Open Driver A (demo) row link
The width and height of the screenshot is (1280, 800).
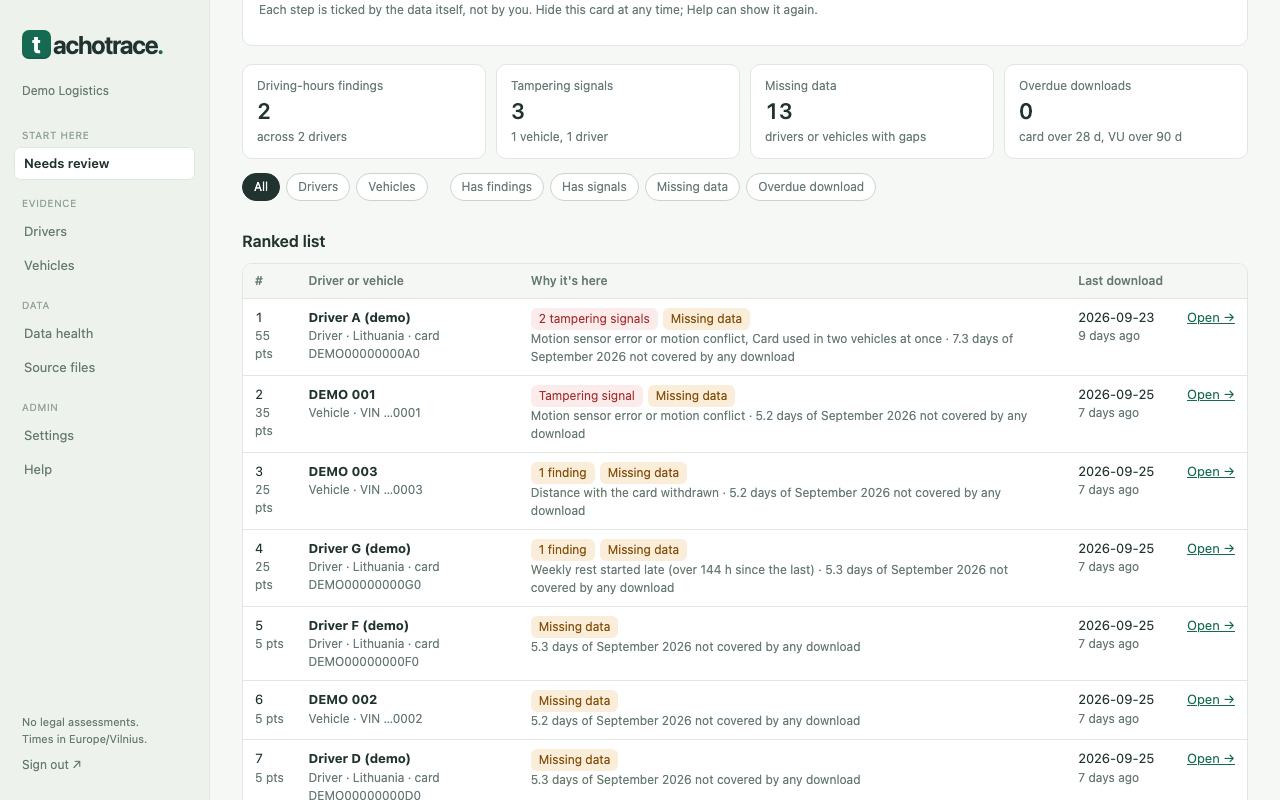(1210, 318)
